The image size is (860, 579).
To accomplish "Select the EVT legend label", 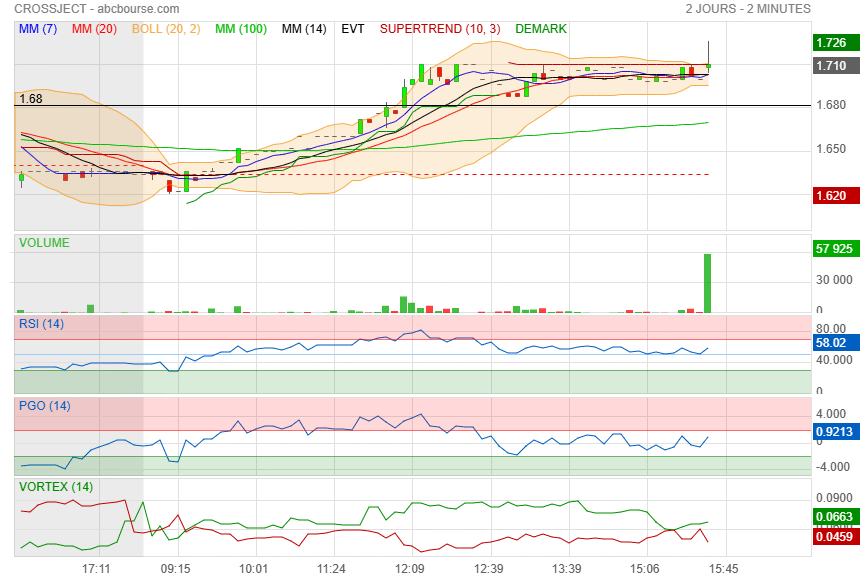I will click(353, 29).
